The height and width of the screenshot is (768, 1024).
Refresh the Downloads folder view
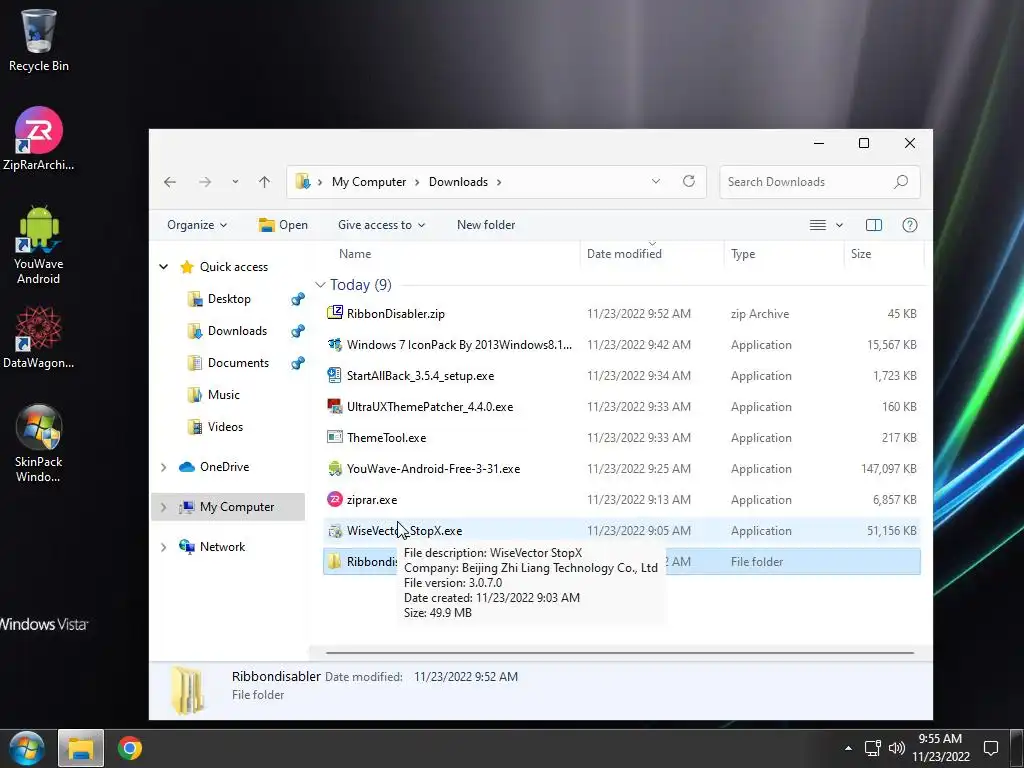689,182
